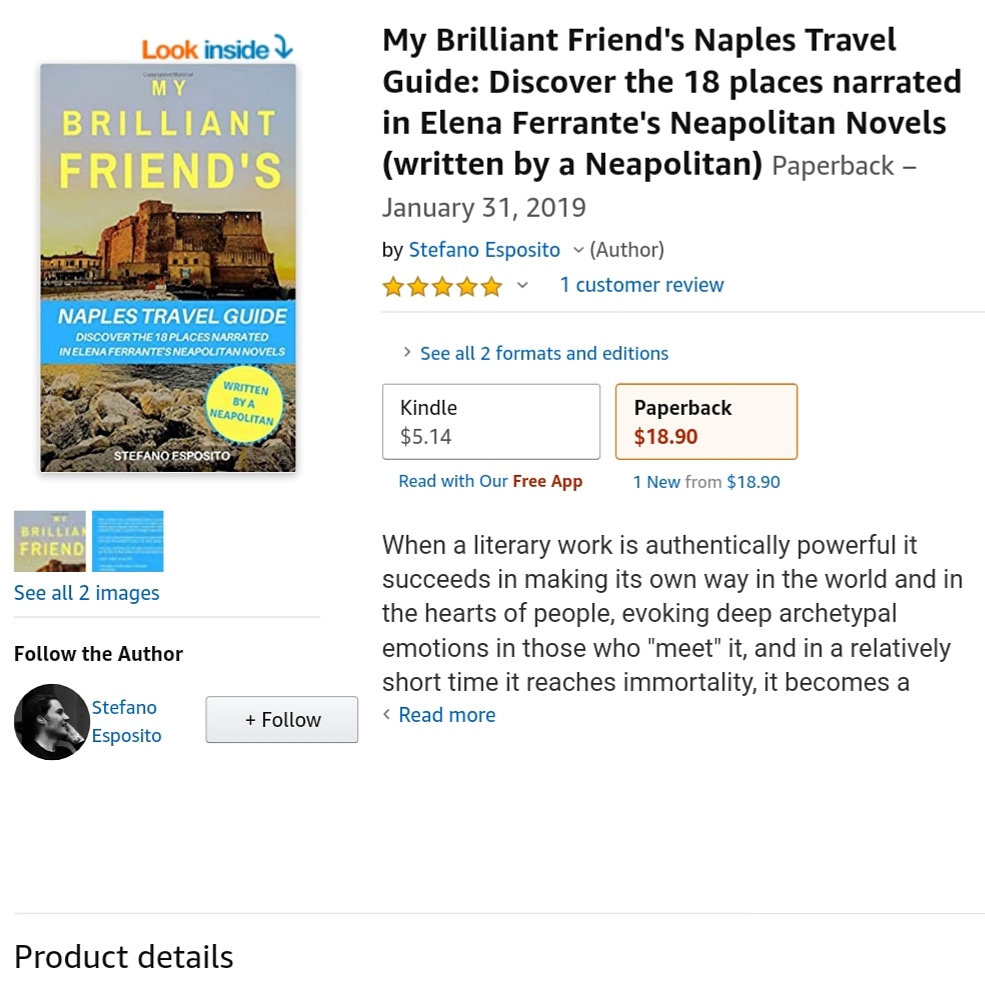Expand the description with Read more
985x985 pixels.
click(x=446, y=714)
